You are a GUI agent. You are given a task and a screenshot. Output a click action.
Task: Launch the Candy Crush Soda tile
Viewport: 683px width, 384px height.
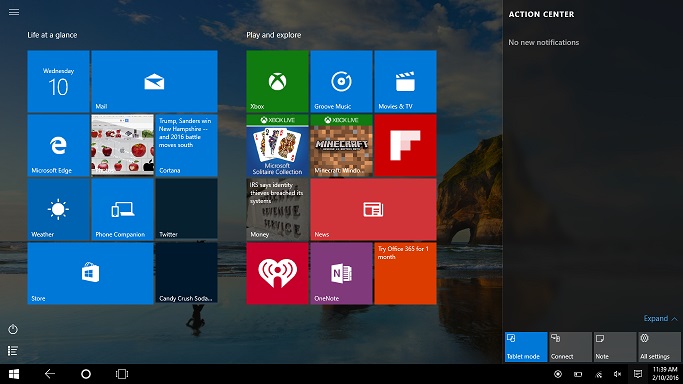coord(186,273)
